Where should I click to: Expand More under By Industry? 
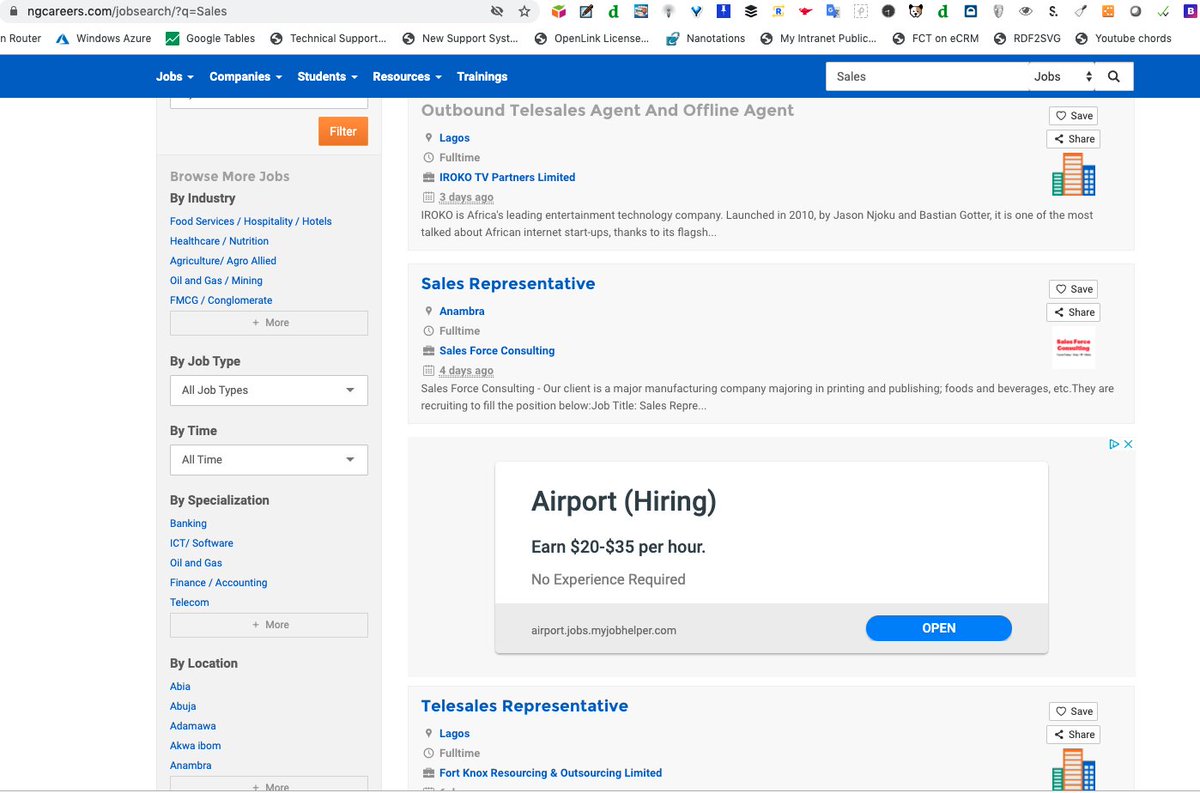[x=269, y=322]
